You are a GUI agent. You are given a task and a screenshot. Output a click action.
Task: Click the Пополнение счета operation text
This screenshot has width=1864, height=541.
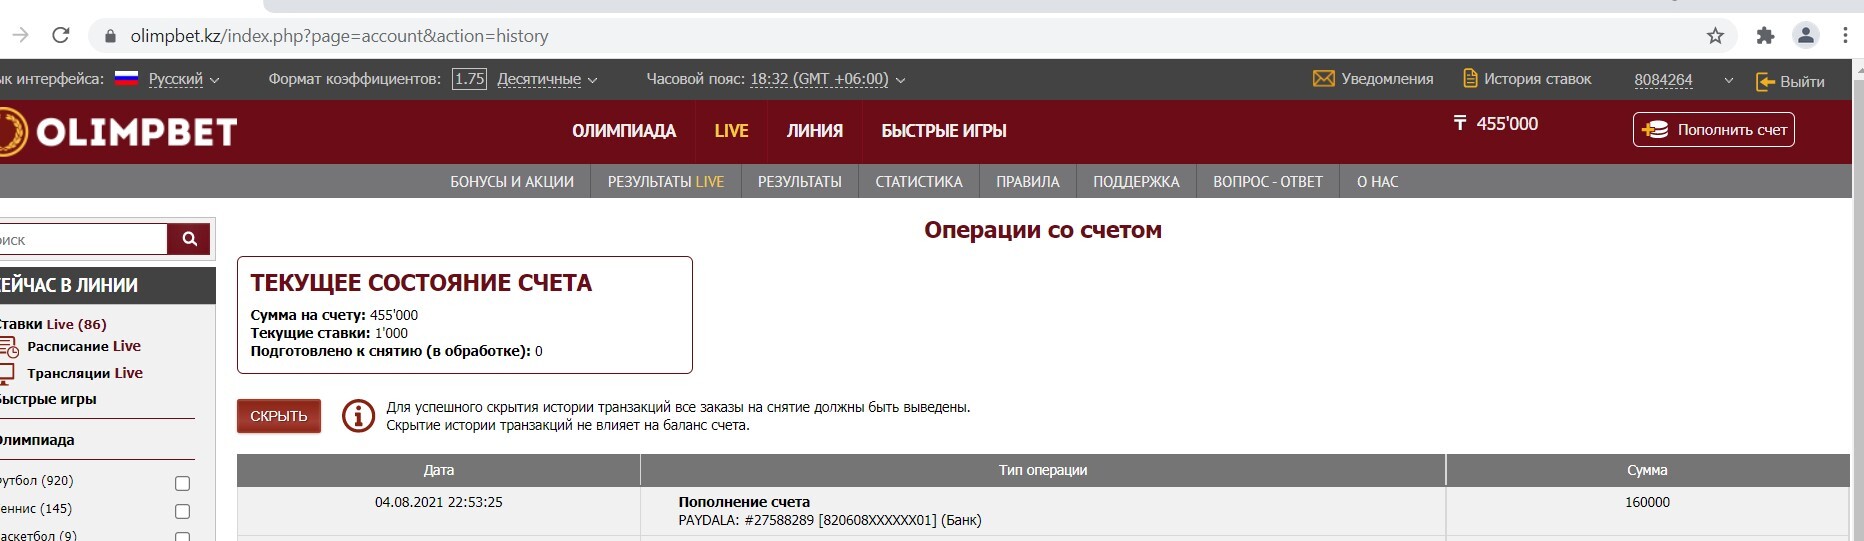tap(744, 502)
